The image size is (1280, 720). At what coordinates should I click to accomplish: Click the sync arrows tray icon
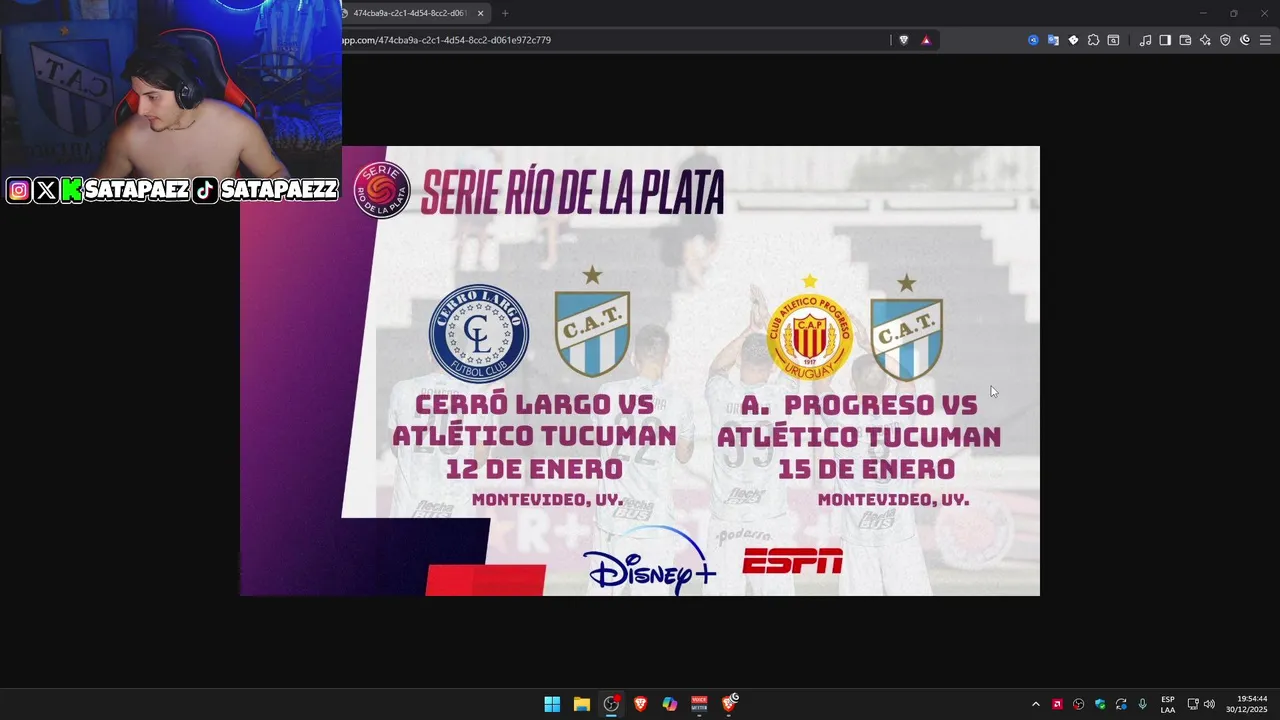(1121, 704)
